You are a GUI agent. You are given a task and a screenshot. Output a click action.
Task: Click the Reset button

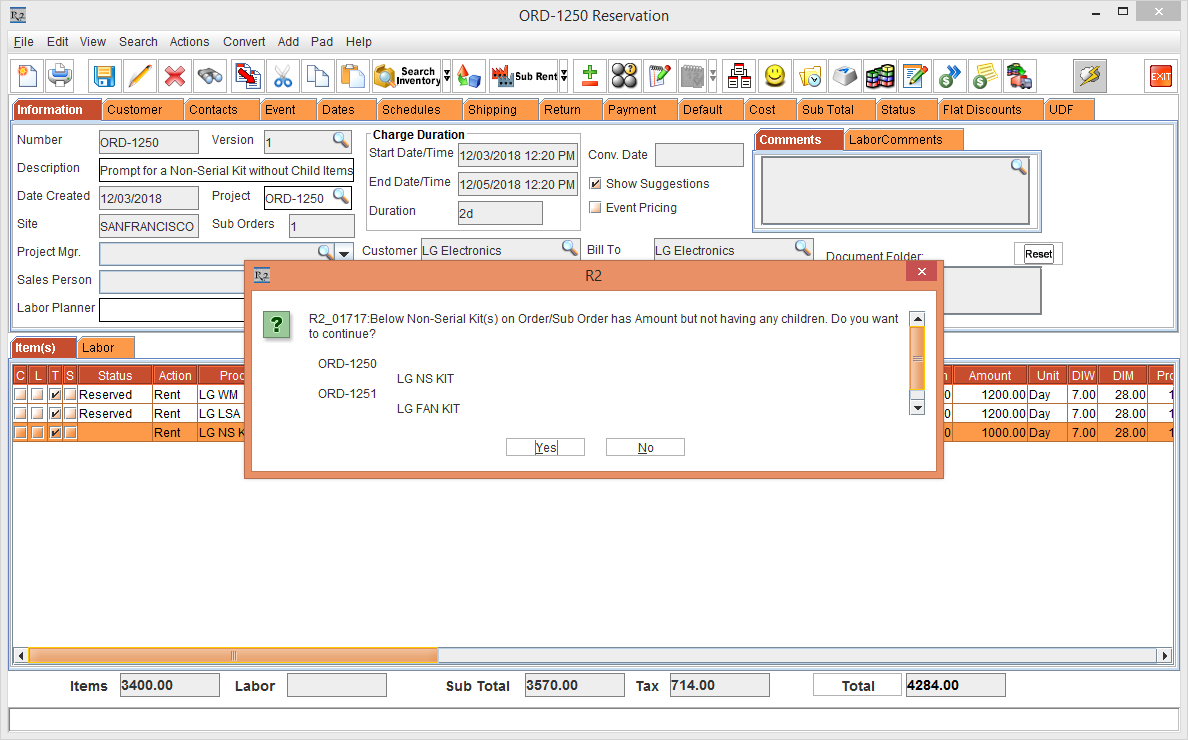coord(1039,254)
